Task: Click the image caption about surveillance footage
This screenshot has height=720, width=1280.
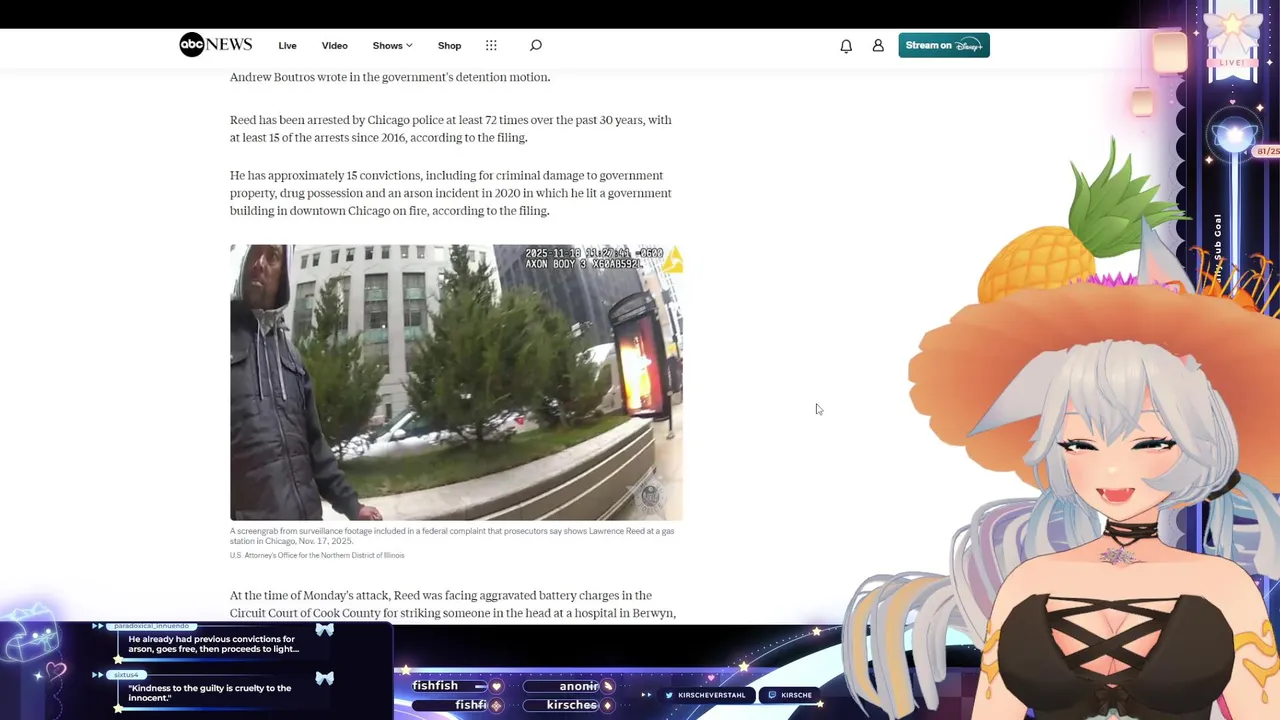Action: [452, 536]
